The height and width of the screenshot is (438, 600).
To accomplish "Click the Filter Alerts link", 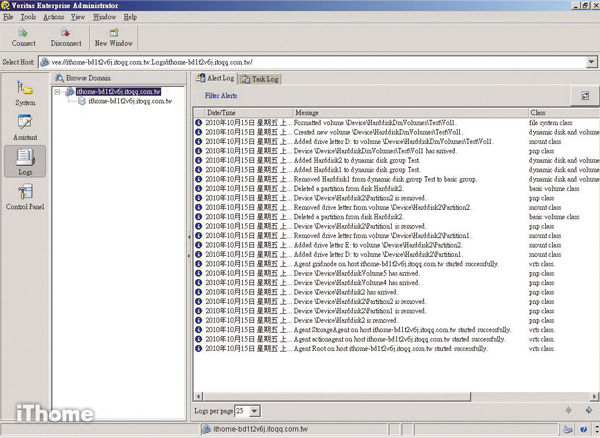I will (222, 95).
